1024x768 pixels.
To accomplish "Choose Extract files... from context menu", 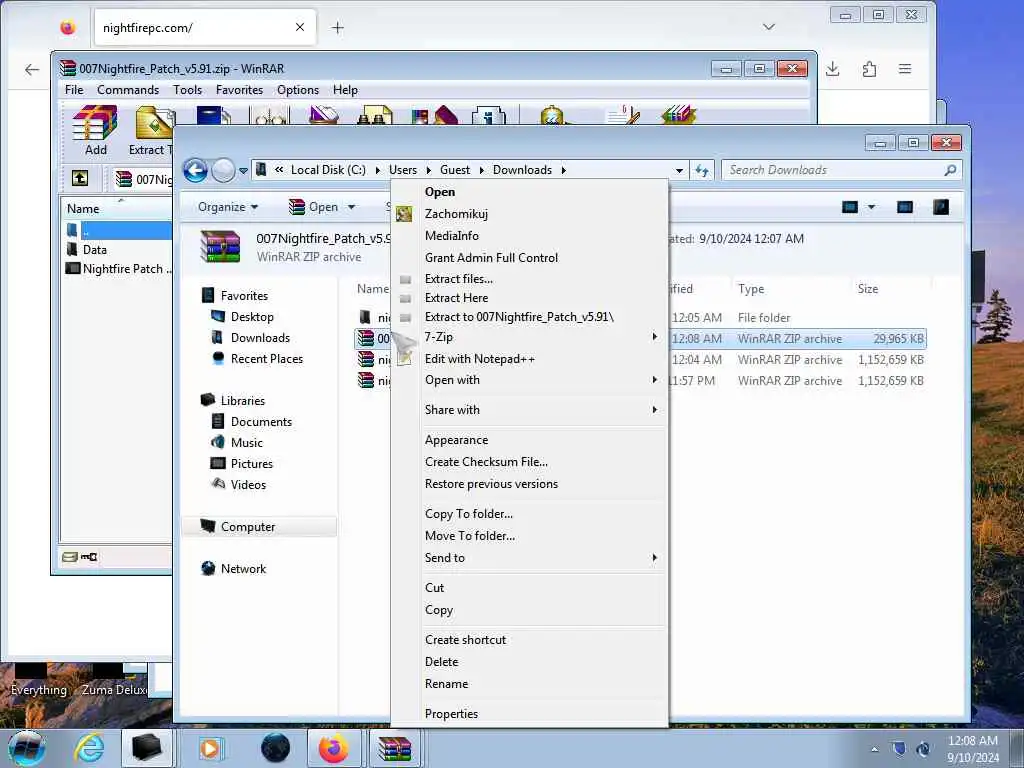I will click(458, 279).
